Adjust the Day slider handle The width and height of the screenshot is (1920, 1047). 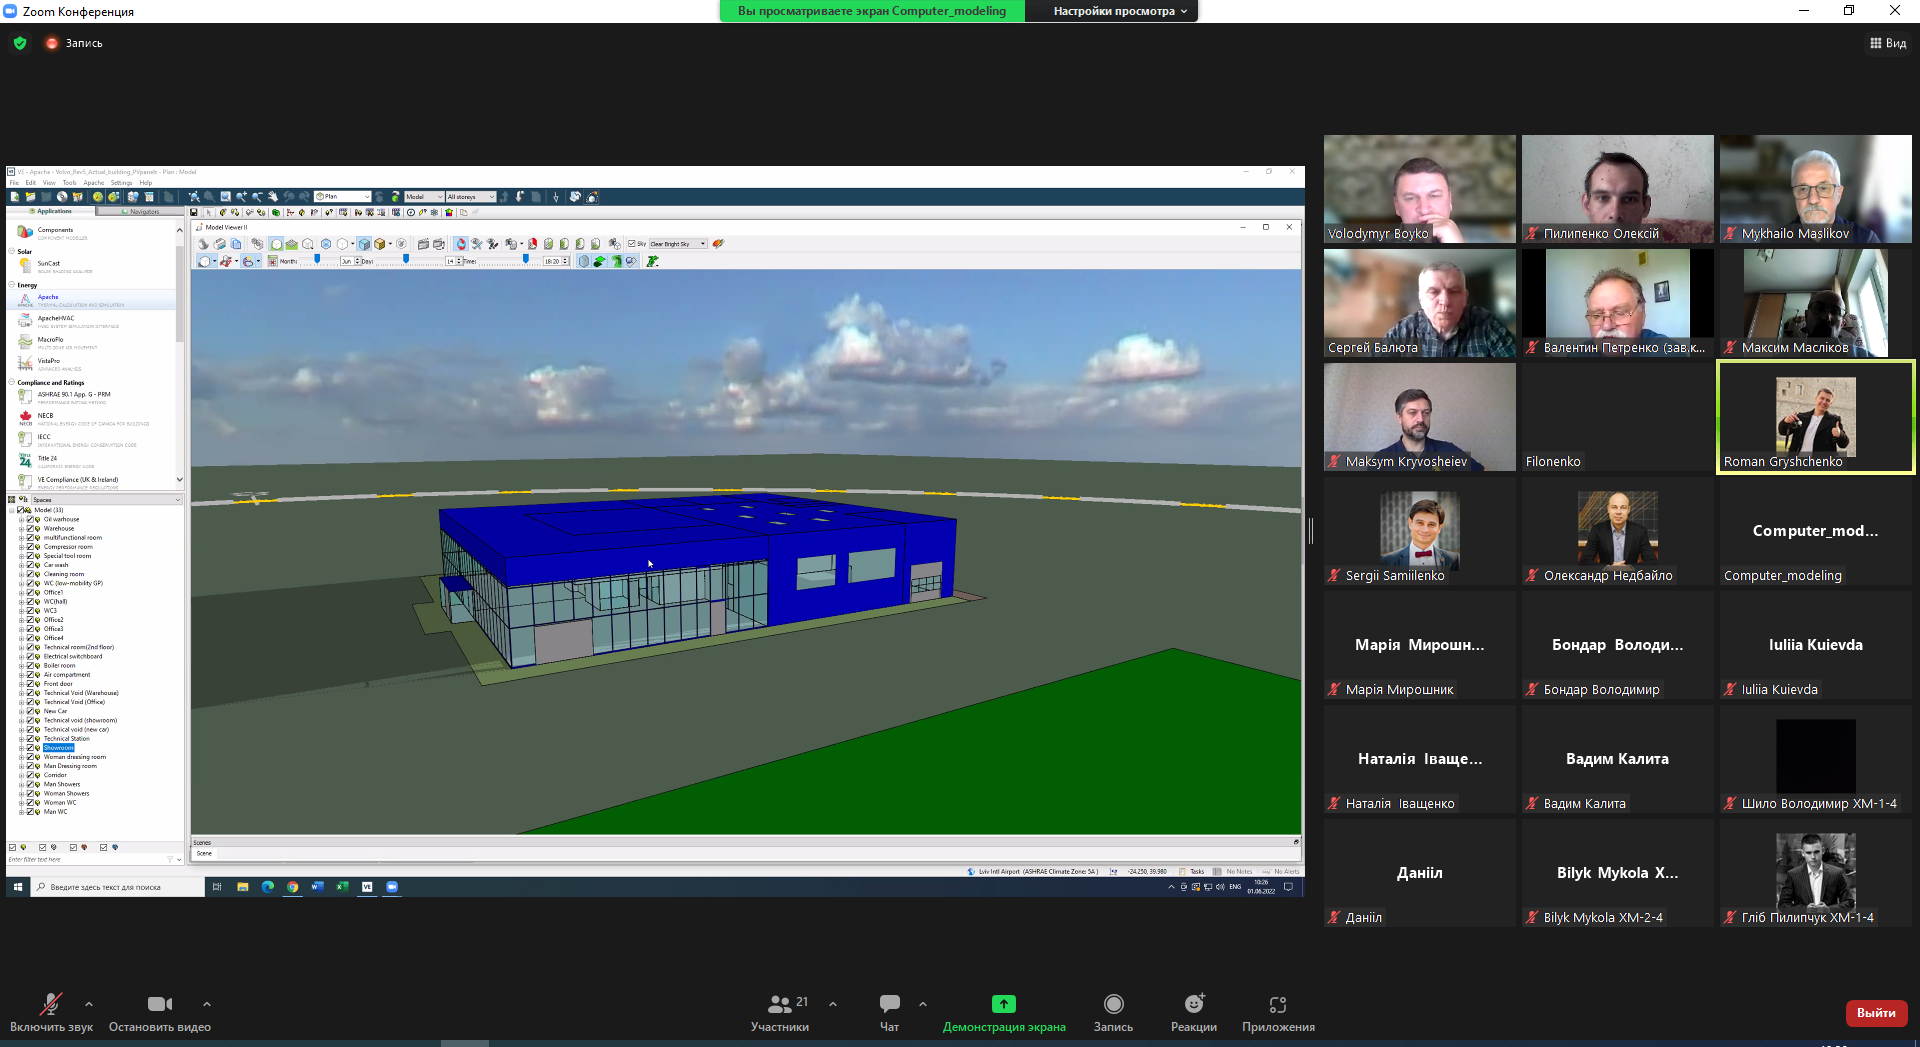(x=406, y=259)
